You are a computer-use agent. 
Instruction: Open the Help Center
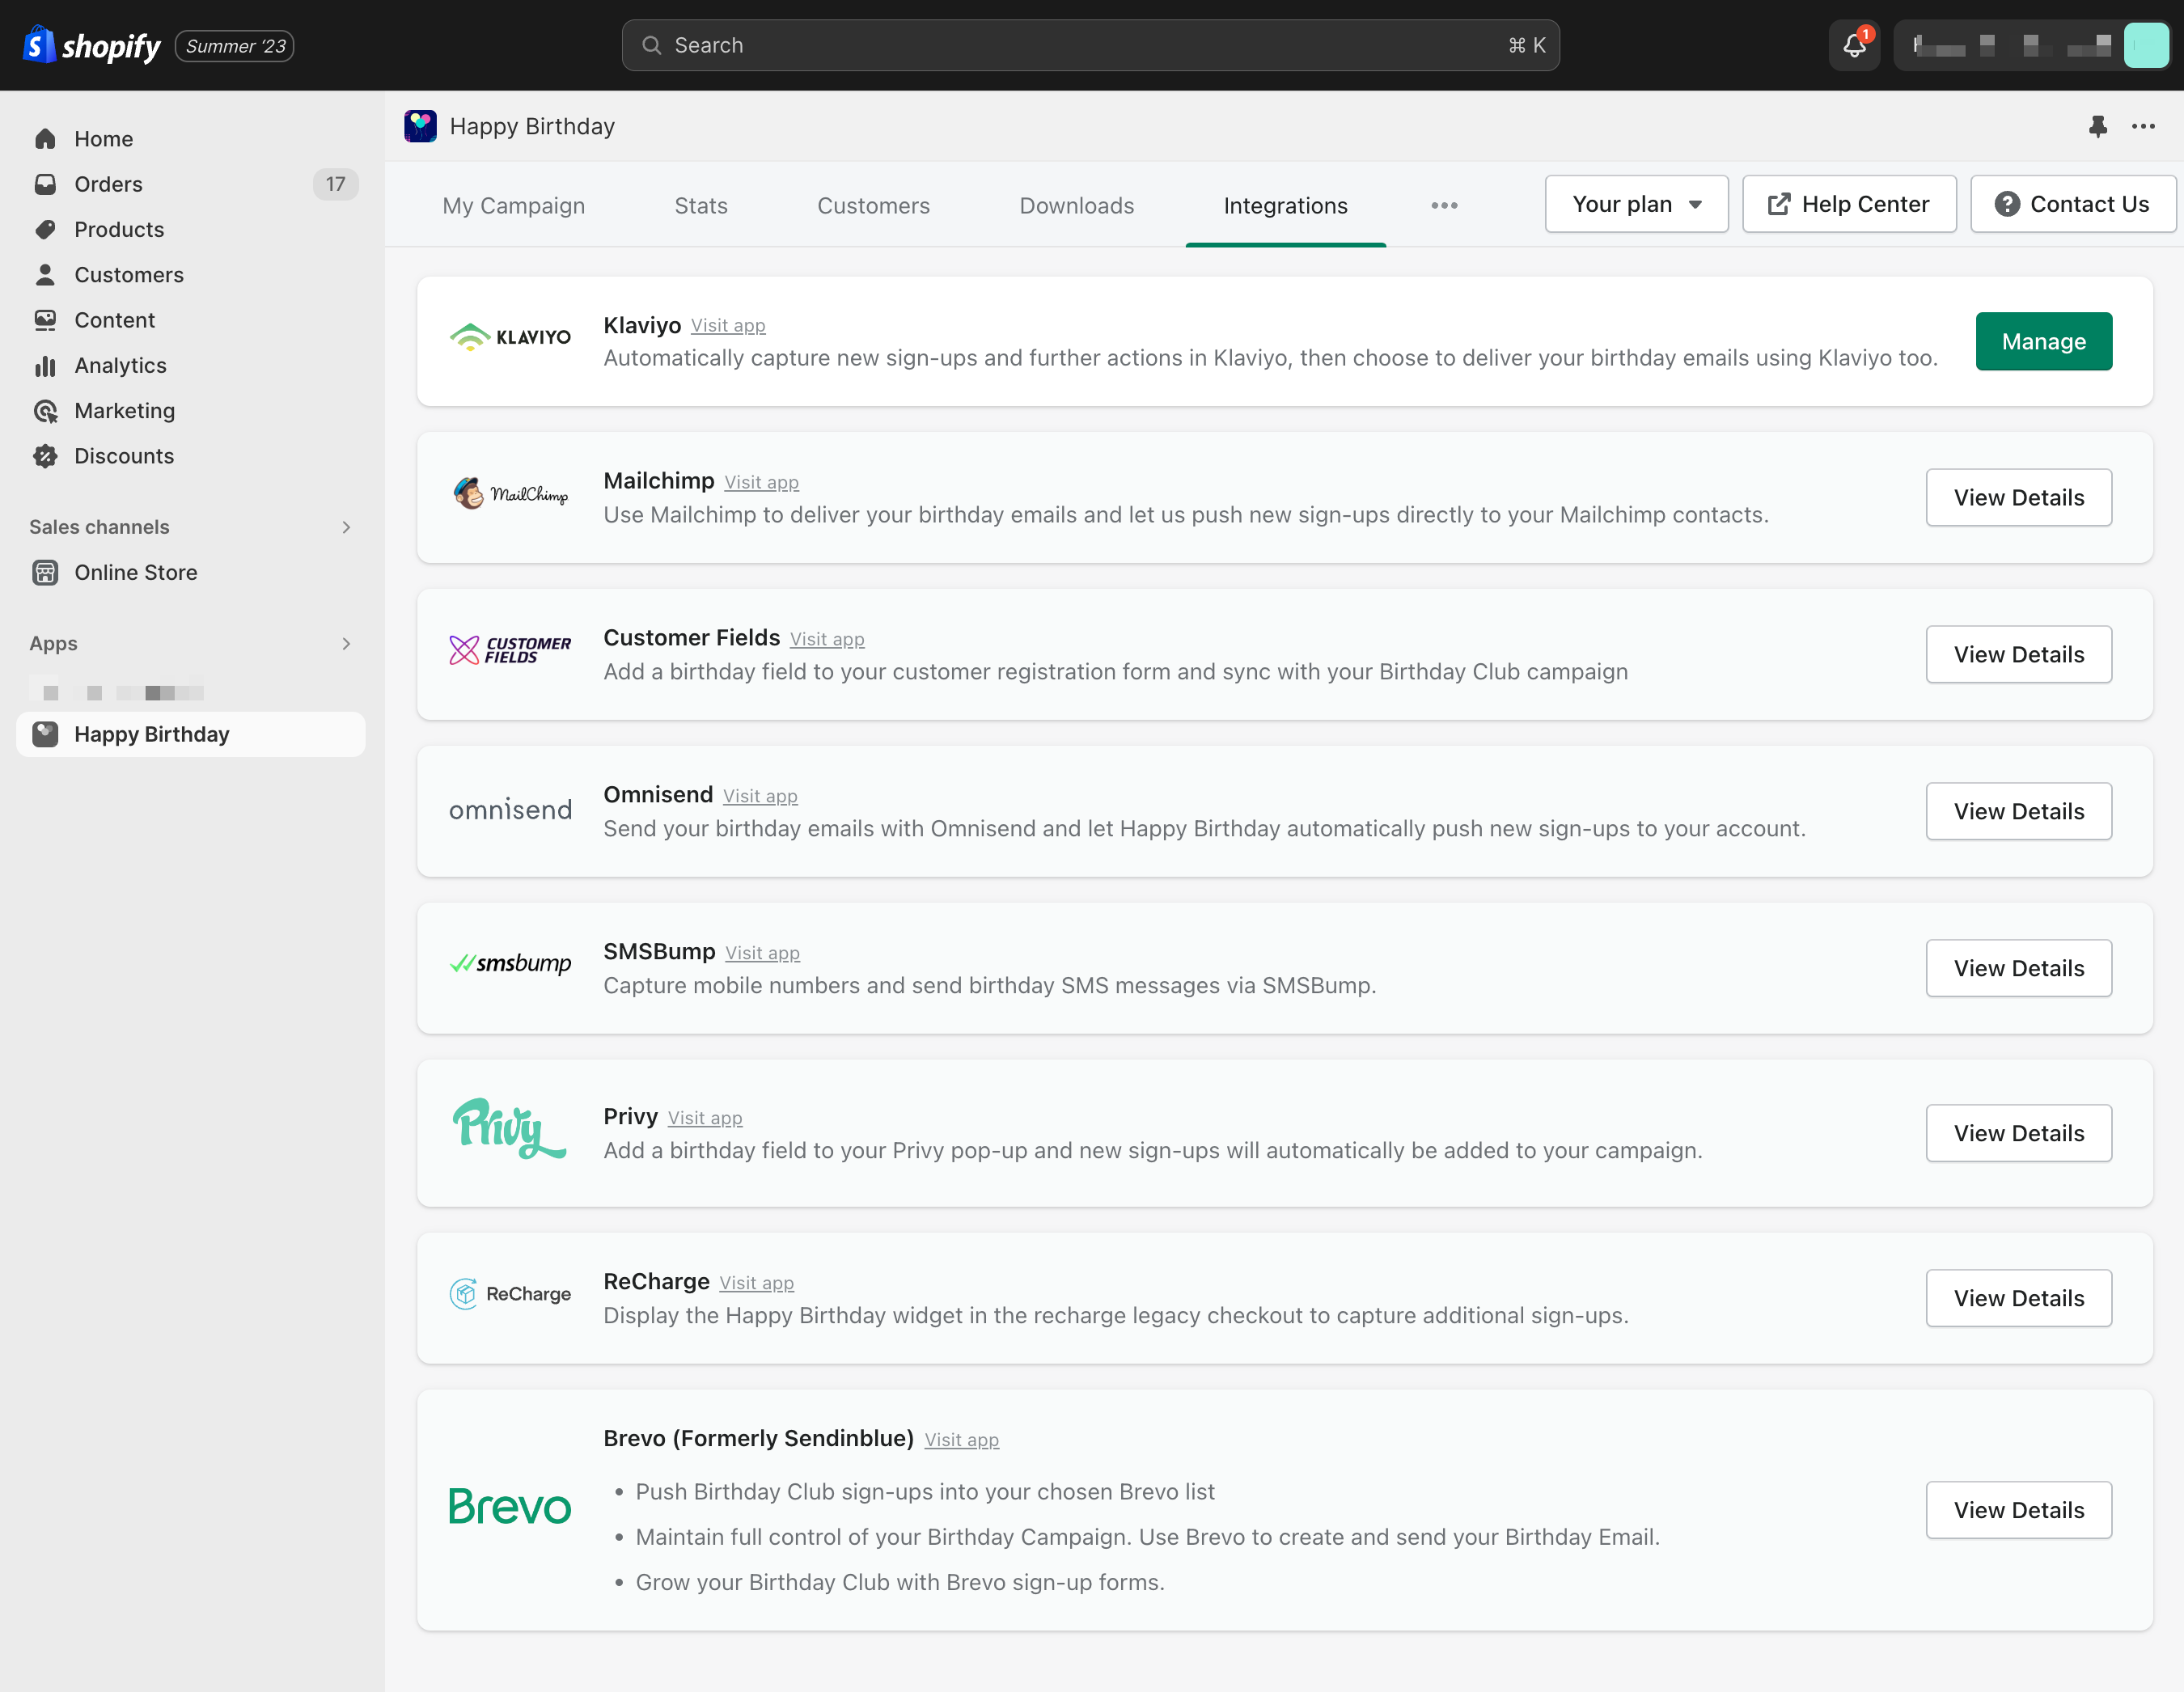click(x=1848, y=204)
